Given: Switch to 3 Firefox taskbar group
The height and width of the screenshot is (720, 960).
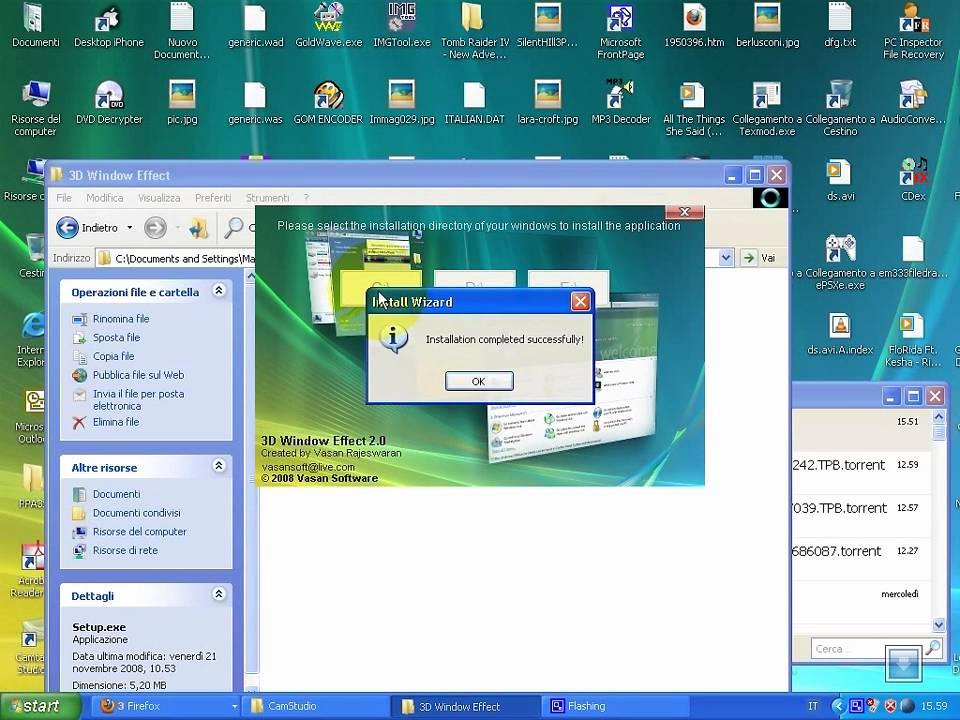Looking at the screenshot, I should 167,706.
